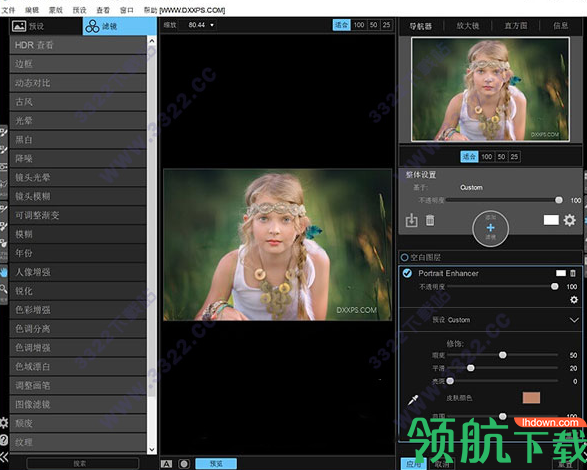
Task: Select the 色彩增强 filter
Action: [x=78, y=310]
